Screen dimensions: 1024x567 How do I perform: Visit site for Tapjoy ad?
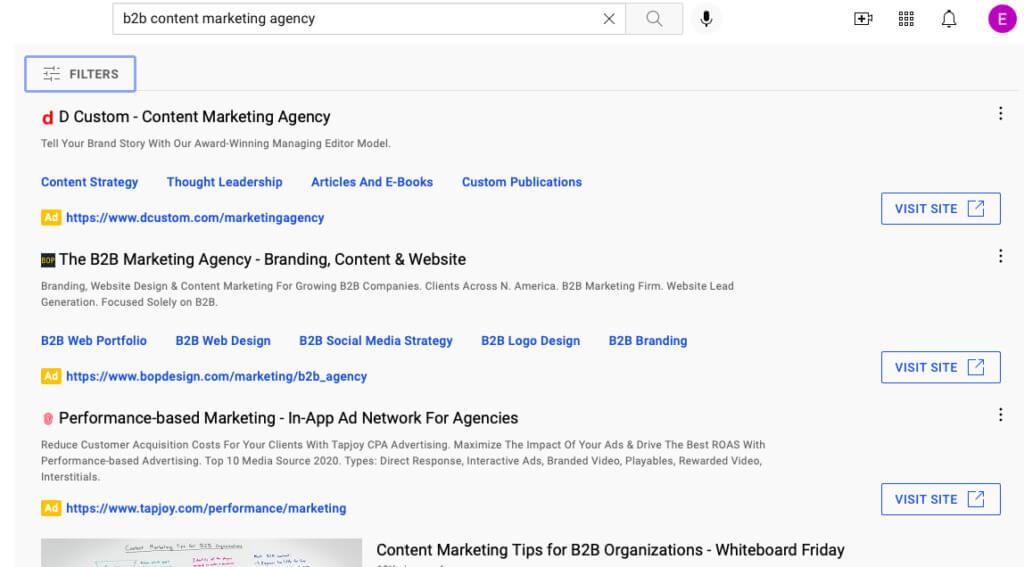tap(940, 499)
